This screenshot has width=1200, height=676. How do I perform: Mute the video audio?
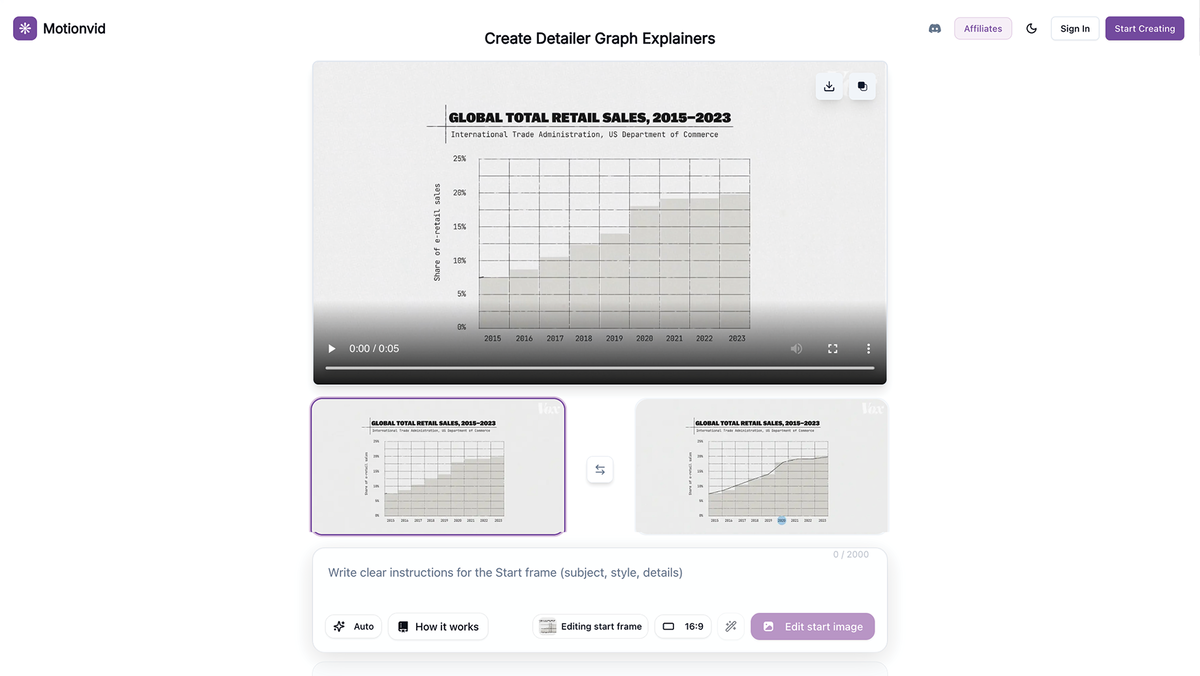coord(796,348)
